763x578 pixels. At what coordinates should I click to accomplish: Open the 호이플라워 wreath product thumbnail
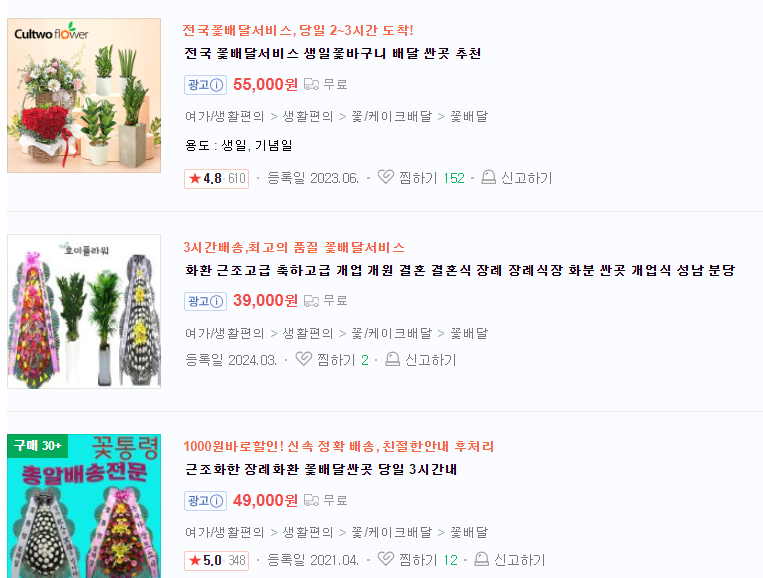coord(84,311)
